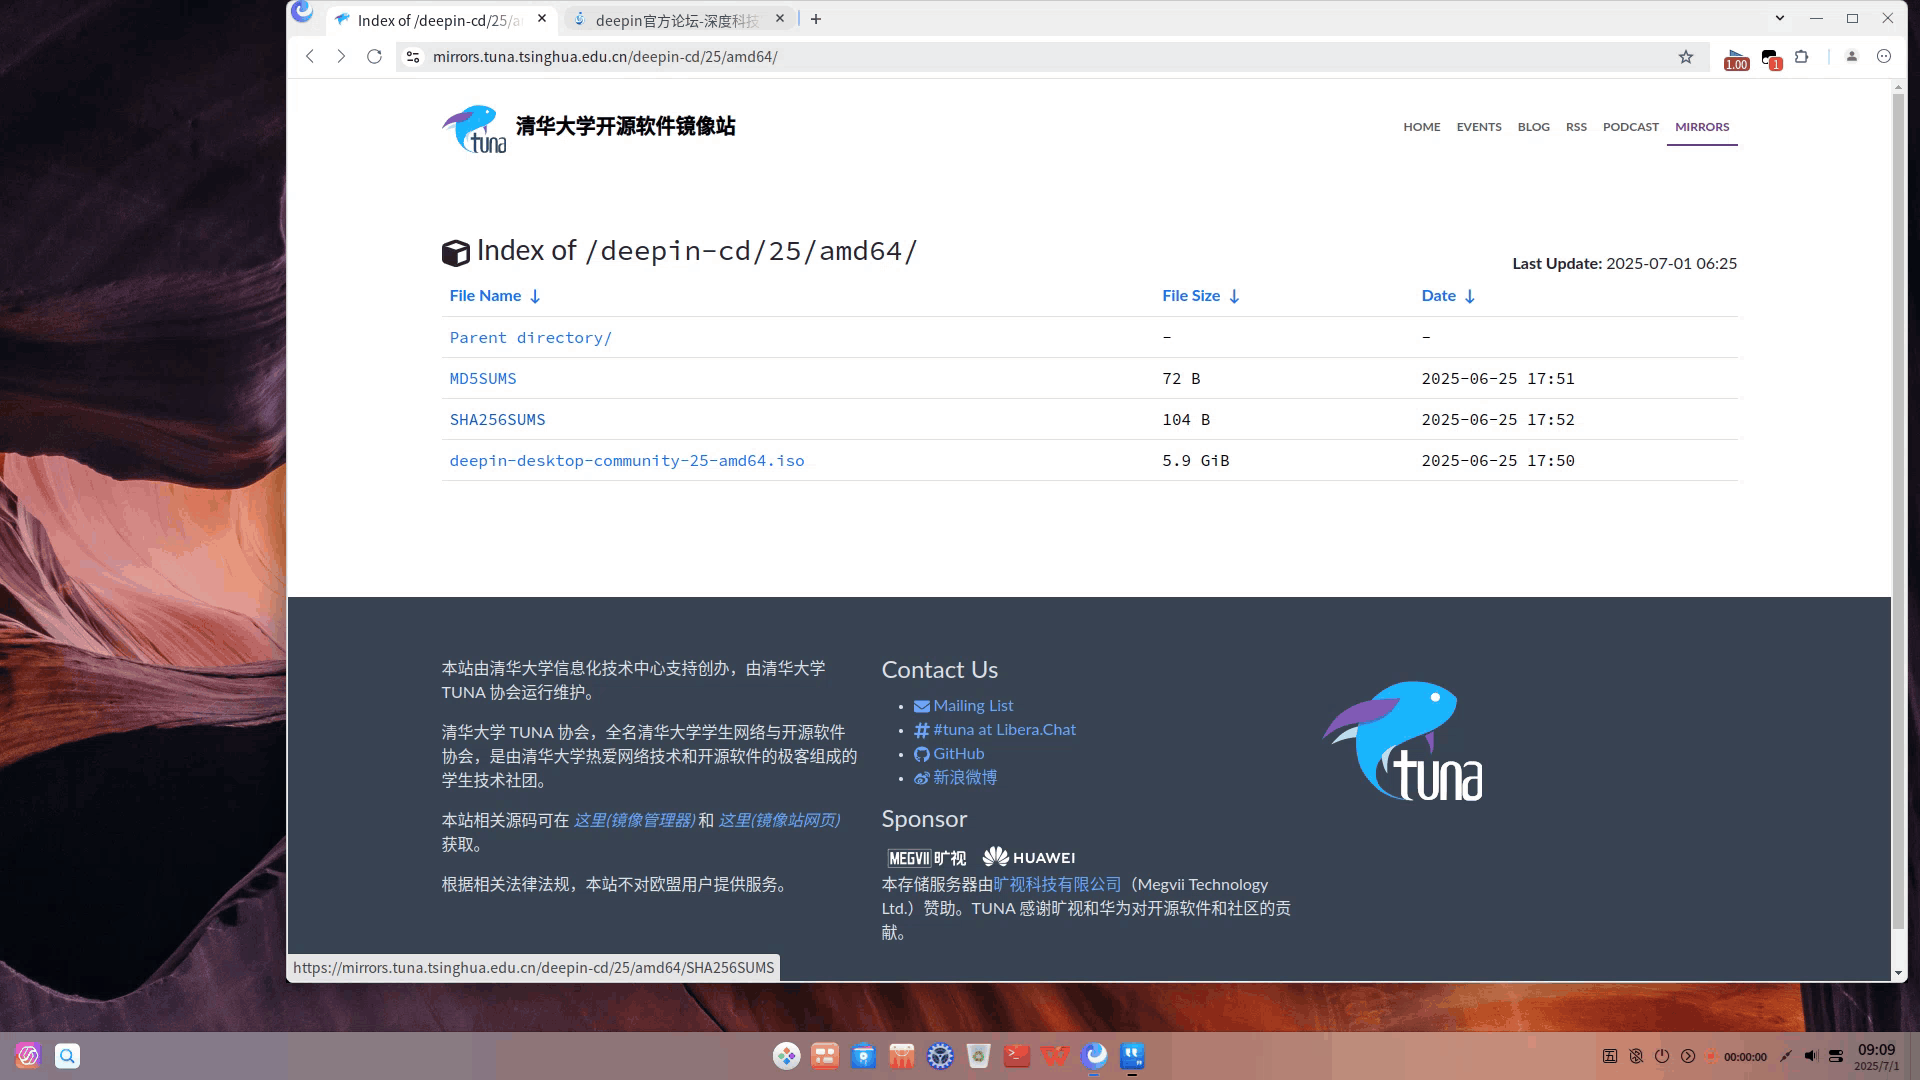Sort listing by File Size
Screen dimensions: 1920x1080
pos(1201,296)
